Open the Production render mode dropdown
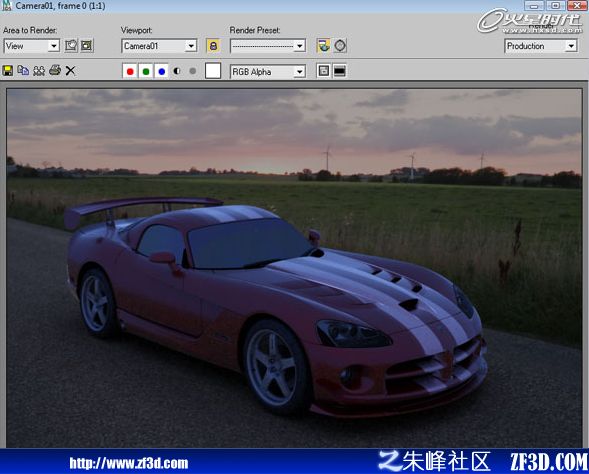This screenshot has width=589, height=474. [x=541, y=46]
